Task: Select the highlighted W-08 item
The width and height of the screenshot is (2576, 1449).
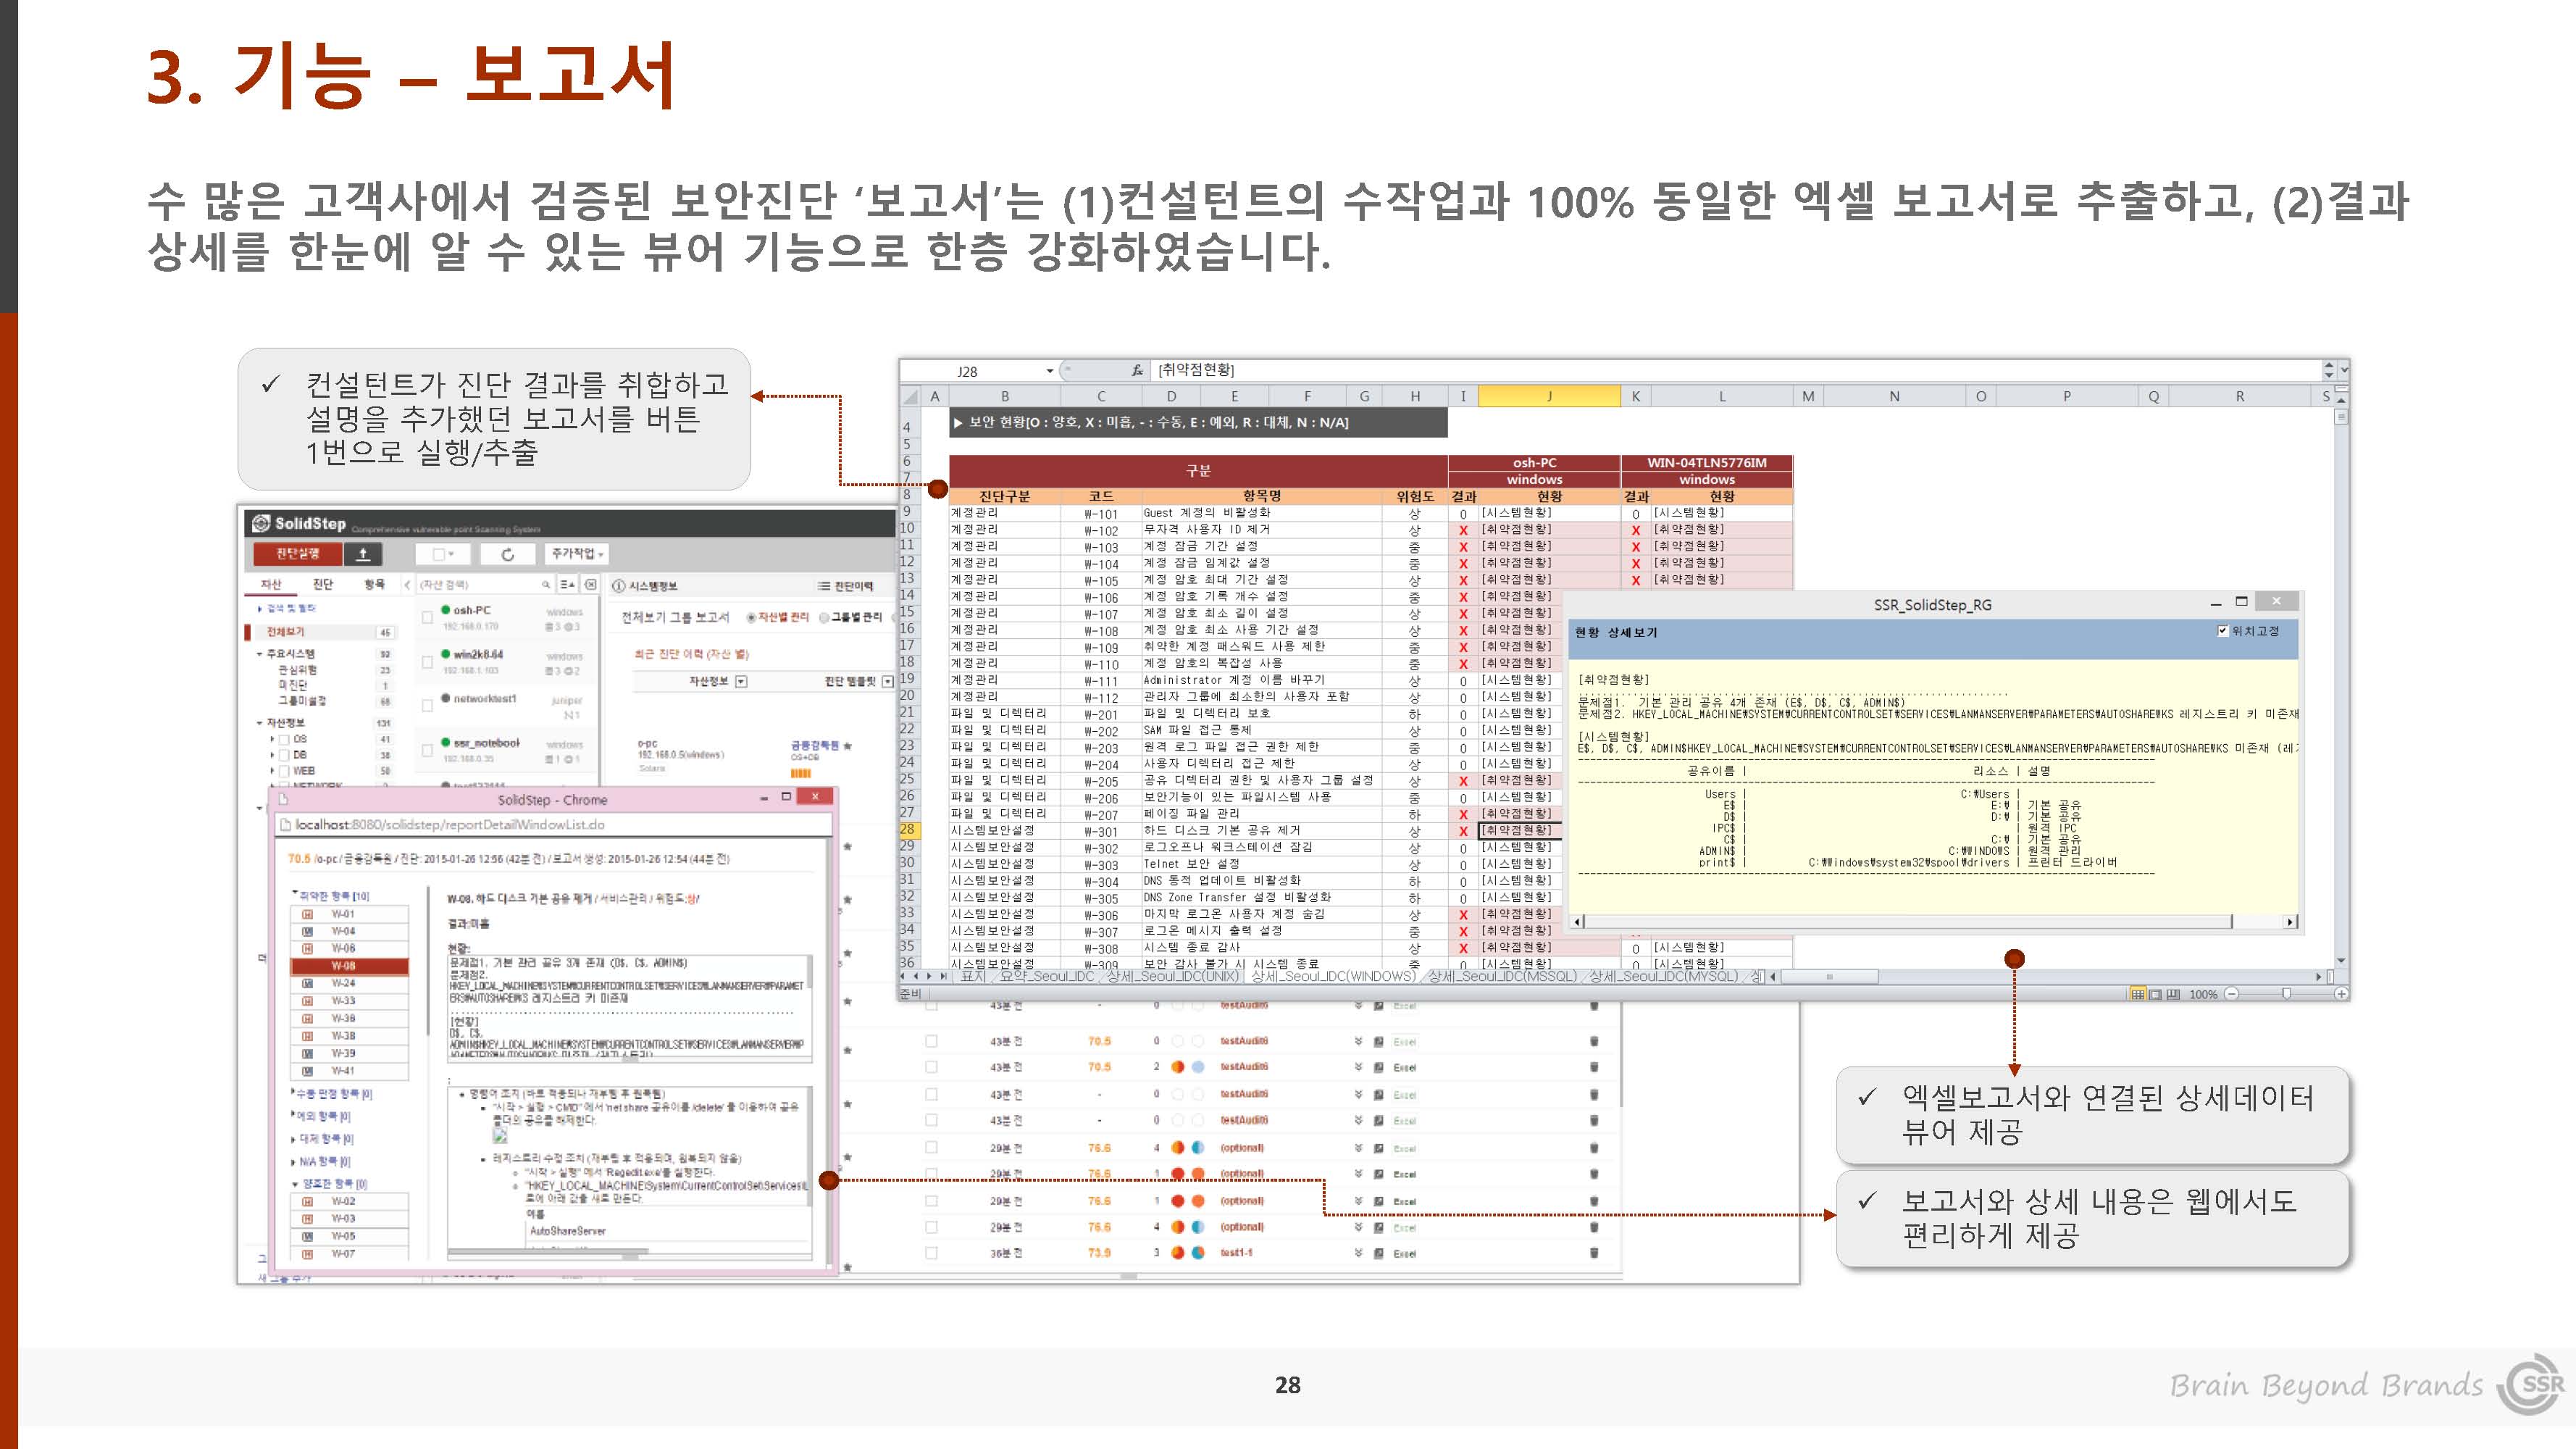Action: (x=349, y=966)
